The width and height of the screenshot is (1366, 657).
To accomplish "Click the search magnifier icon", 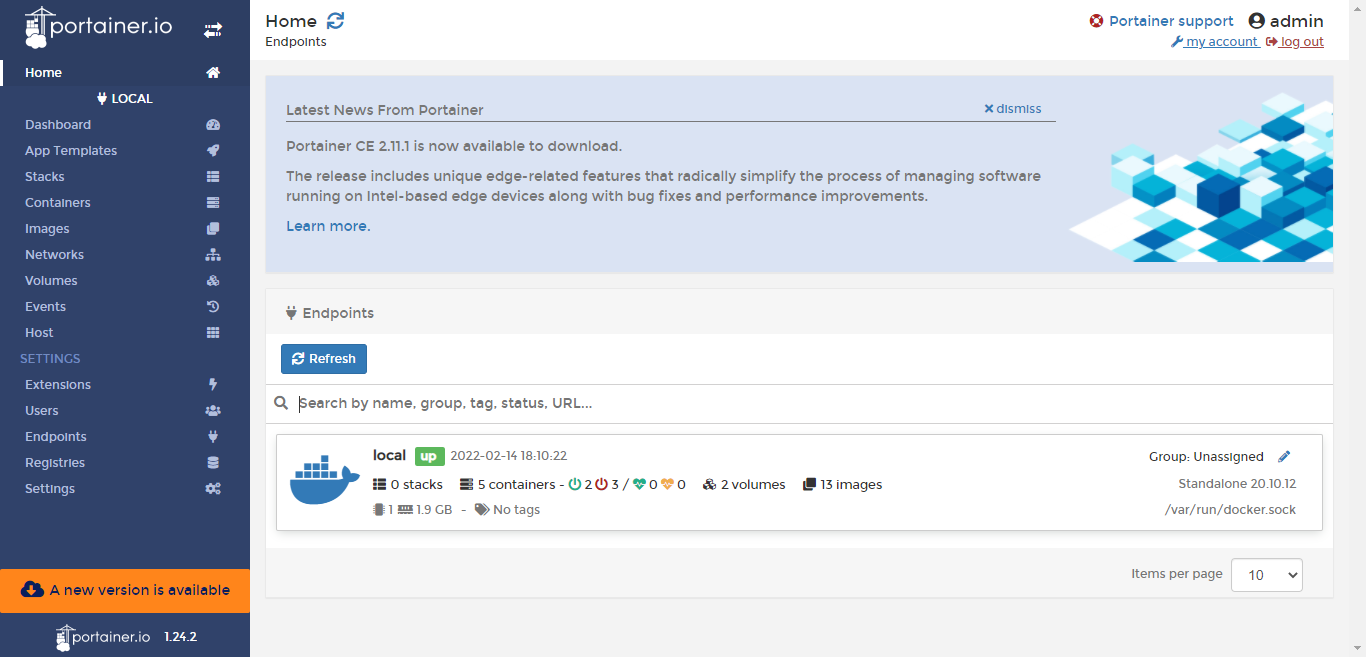I will [x=281, y=404].
